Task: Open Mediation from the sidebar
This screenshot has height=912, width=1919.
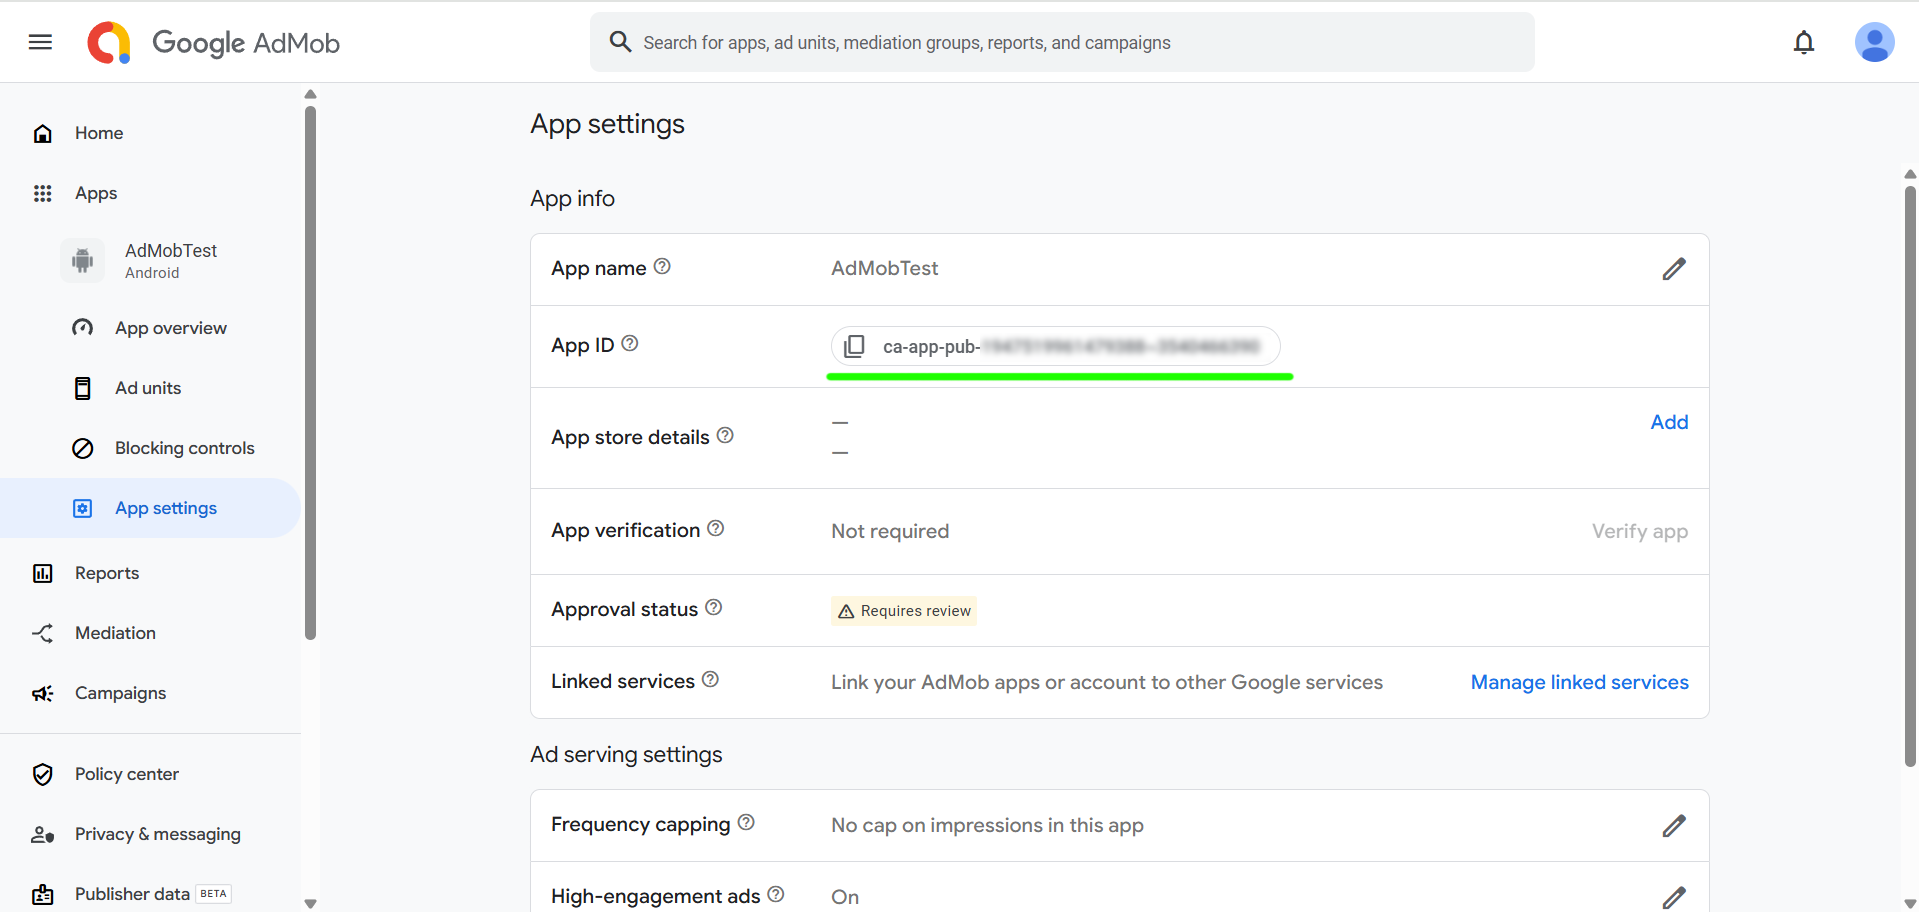Action: coord(115,633)
